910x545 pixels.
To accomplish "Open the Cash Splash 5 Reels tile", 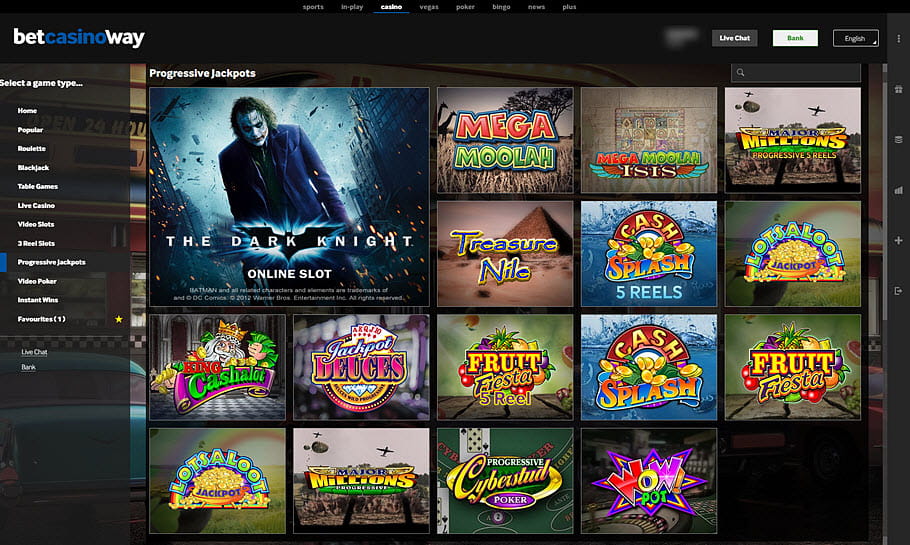I will (x=649, y=254).
